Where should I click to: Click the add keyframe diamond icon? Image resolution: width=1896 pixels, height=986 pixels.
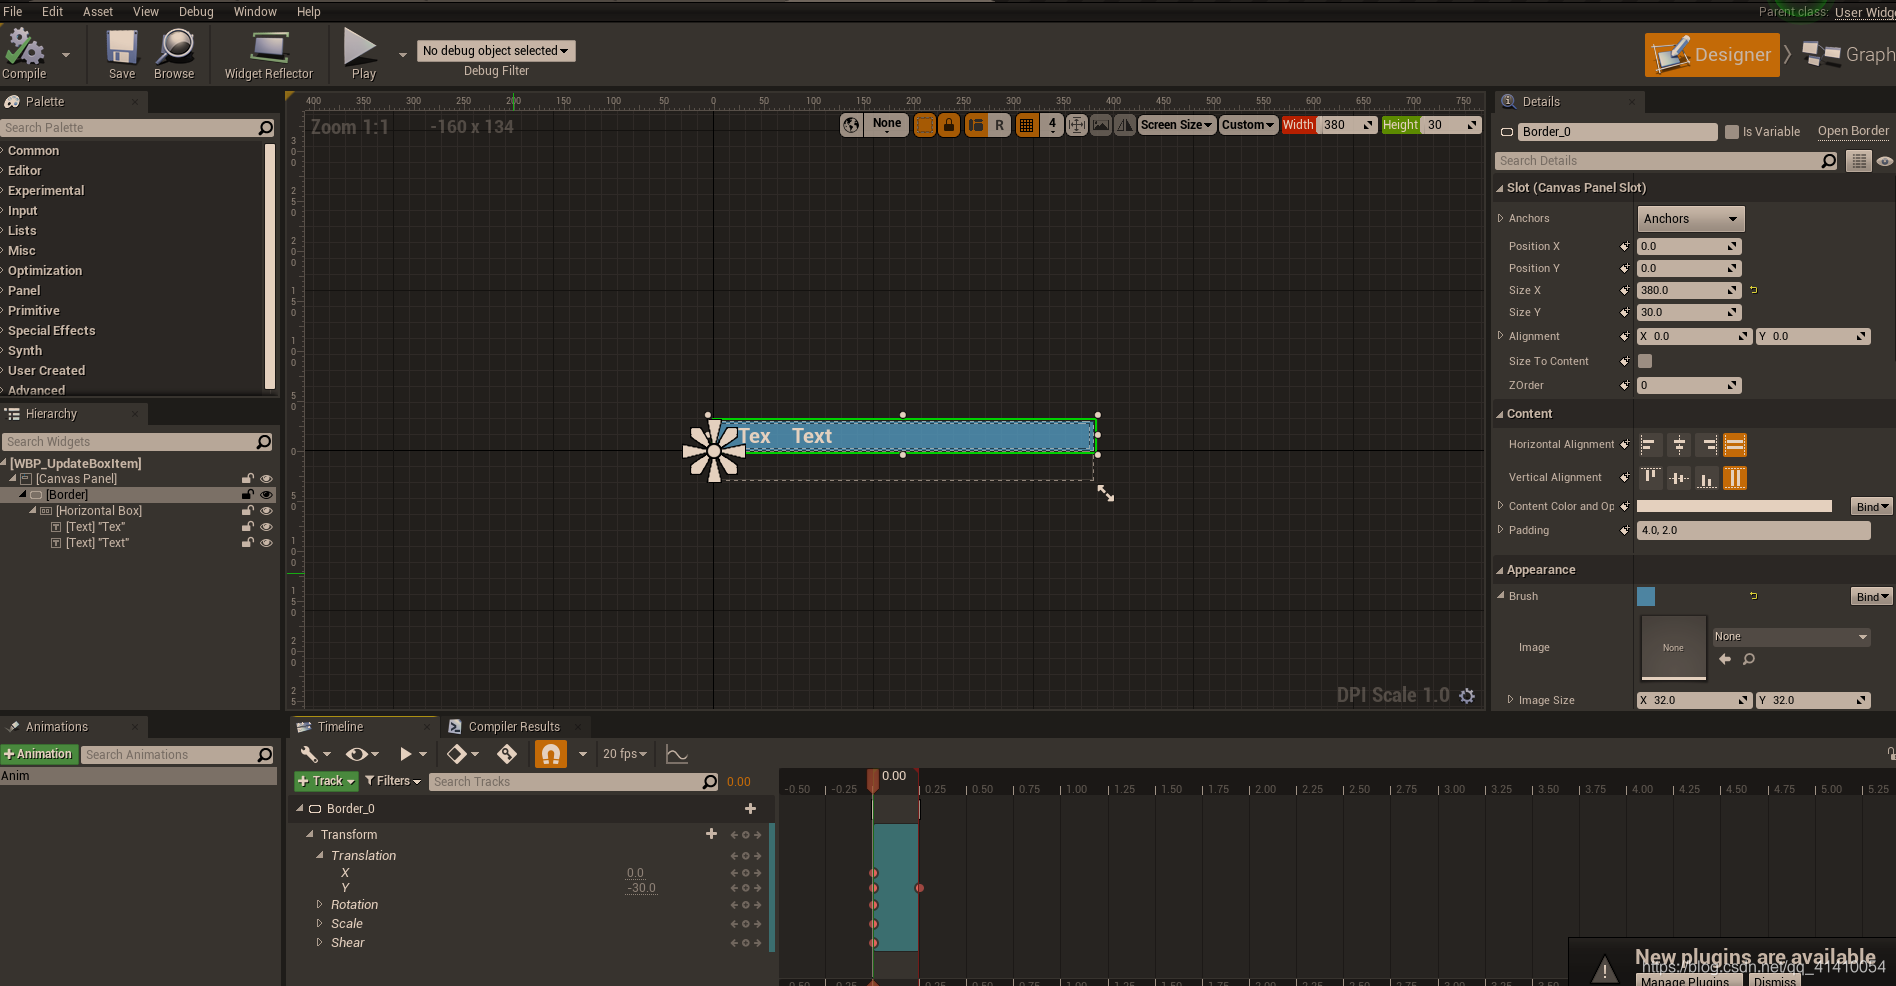(x=457, y=754)
